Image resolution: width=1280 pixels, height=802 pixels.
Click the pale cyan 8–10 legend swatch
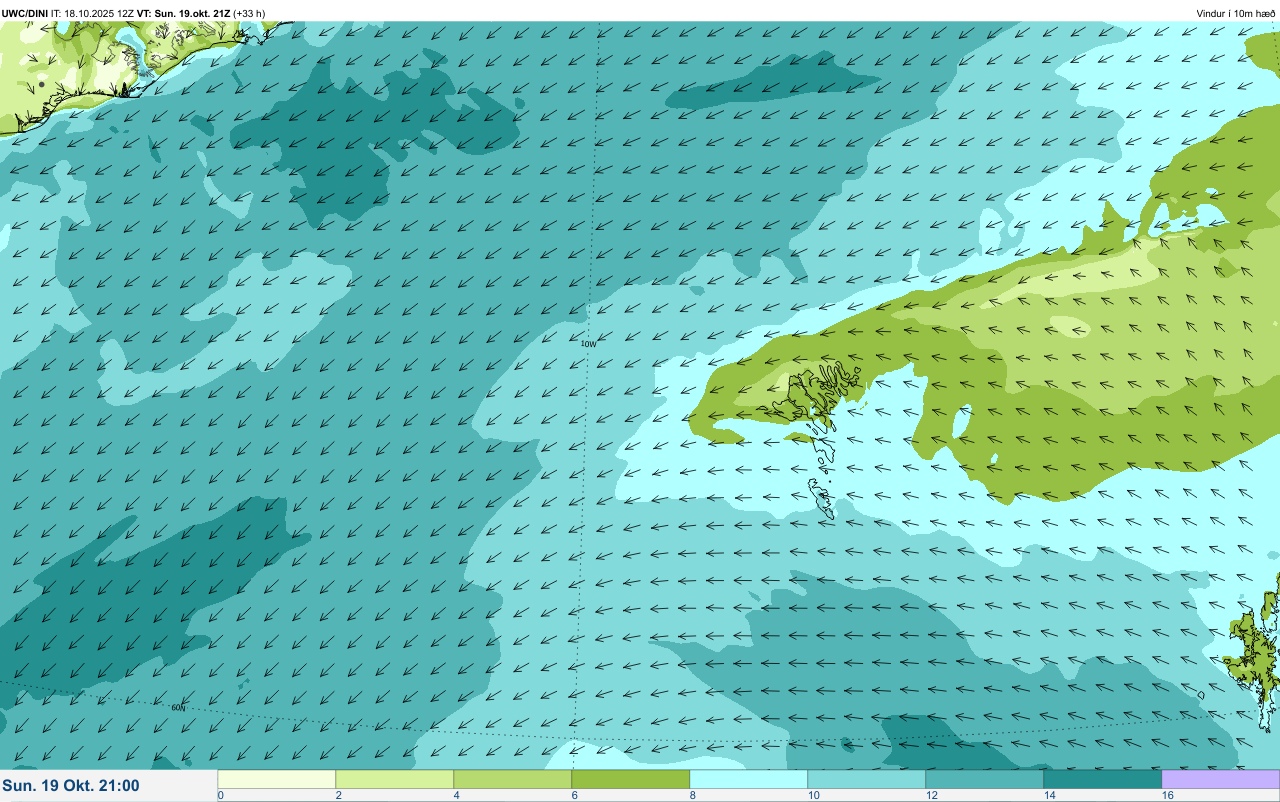coord(748,779)
